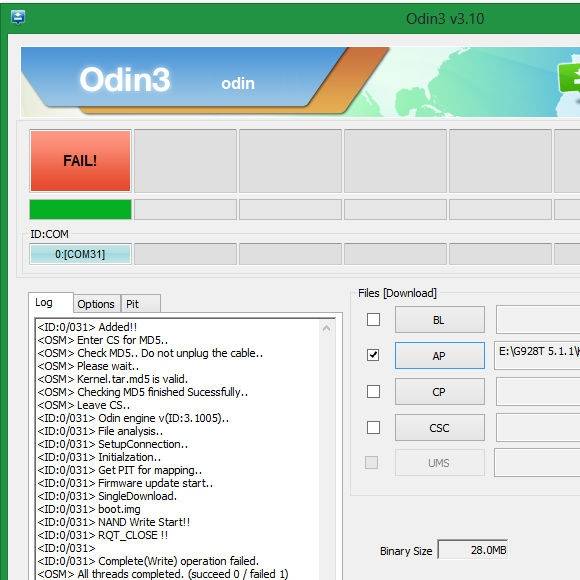Click the CP file path field
The width and height of the screenshot is (580, 580).
click(x=538, y=391)
